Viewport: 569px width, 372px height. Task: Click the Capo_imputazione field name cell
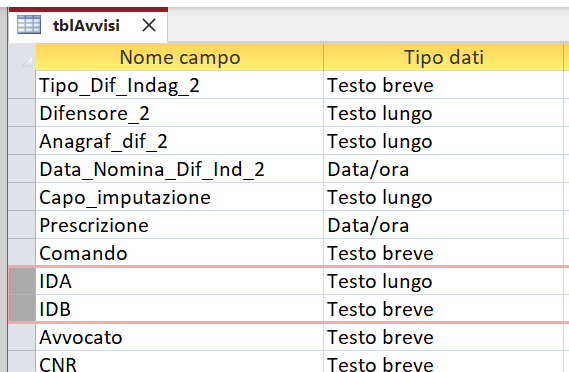[x=180, y=197]
